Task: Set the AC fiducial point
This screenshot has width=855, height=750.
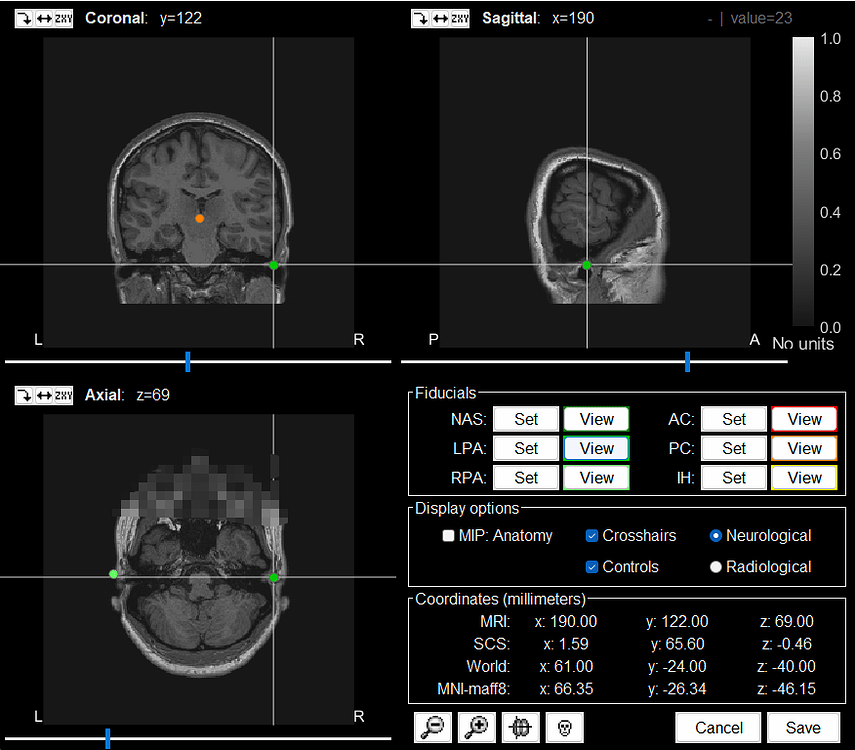Action: pyautogui.click(x=734, y=419)
